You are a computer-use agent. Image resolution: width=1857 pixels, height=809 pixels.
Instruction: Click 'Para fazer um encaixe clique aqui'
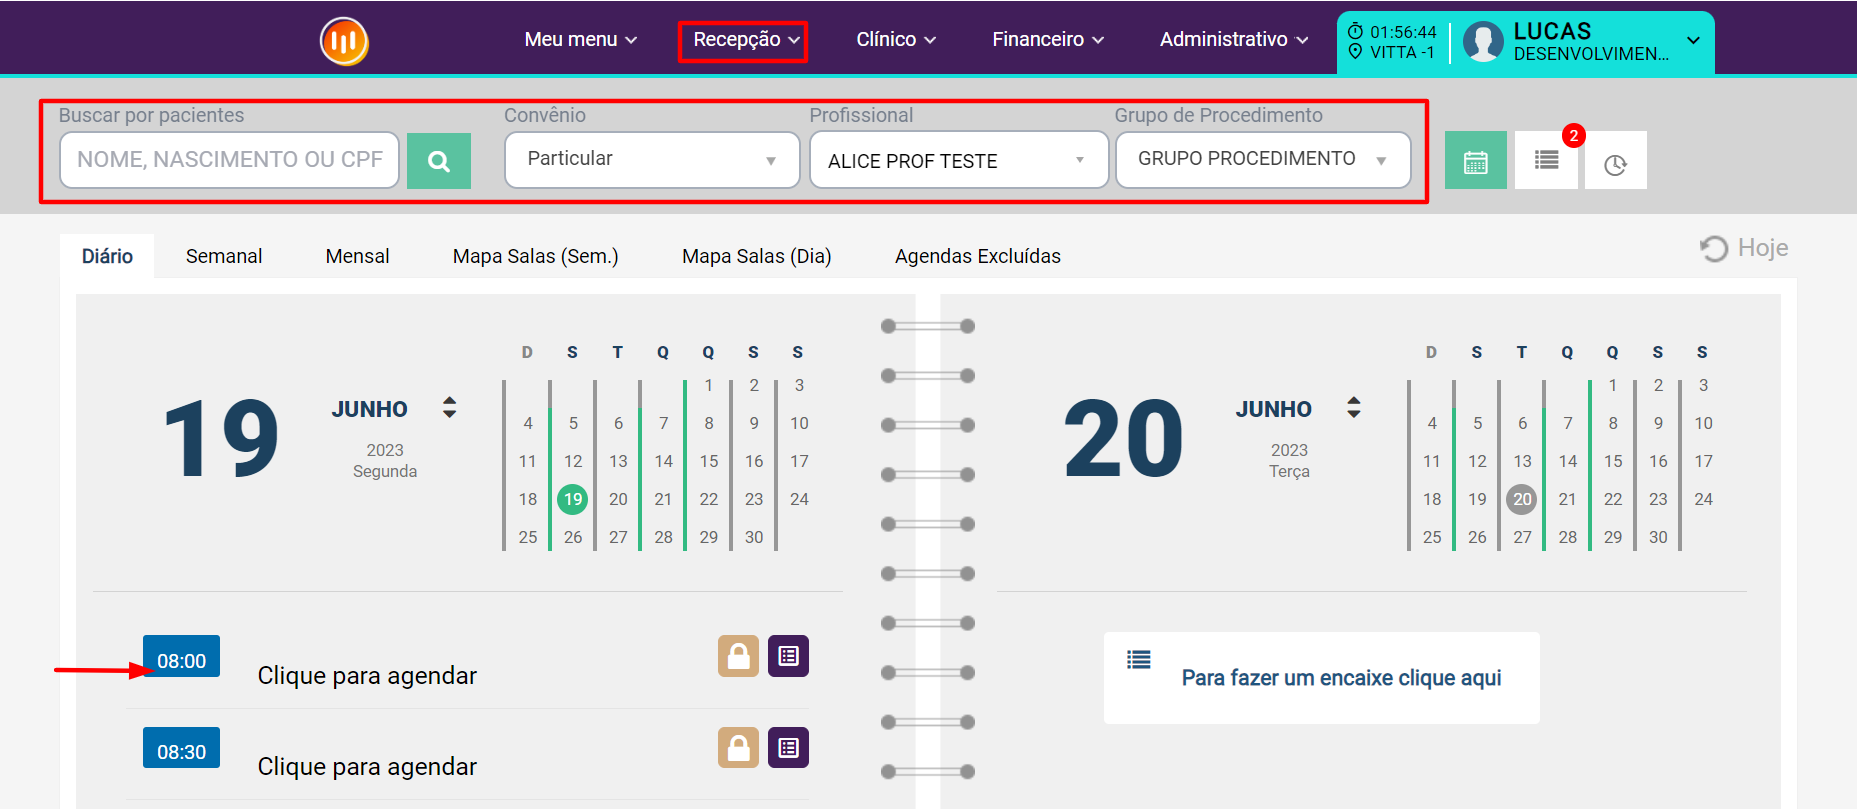pyautogui.click(x=1341, y=678)
